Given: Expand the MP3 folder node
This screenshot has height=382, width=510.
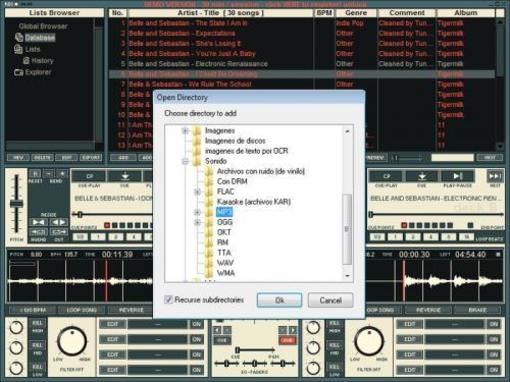Looking at the screenshot, I should 197,212.
